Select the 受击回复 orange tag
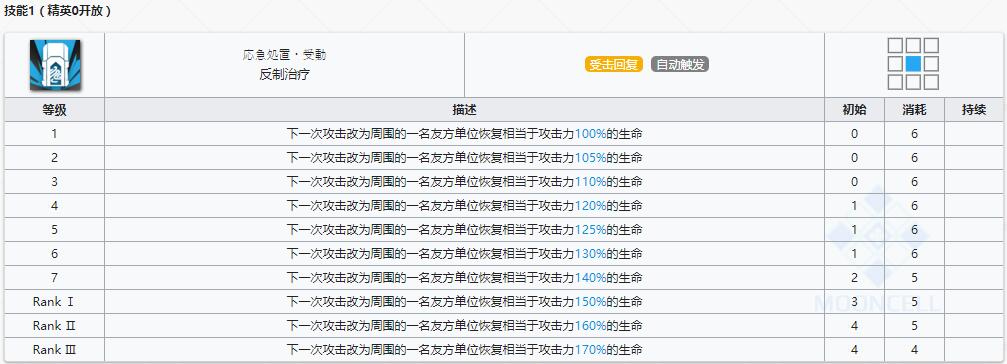Screen dimensions: 1007x364 (x=614, y=65)
